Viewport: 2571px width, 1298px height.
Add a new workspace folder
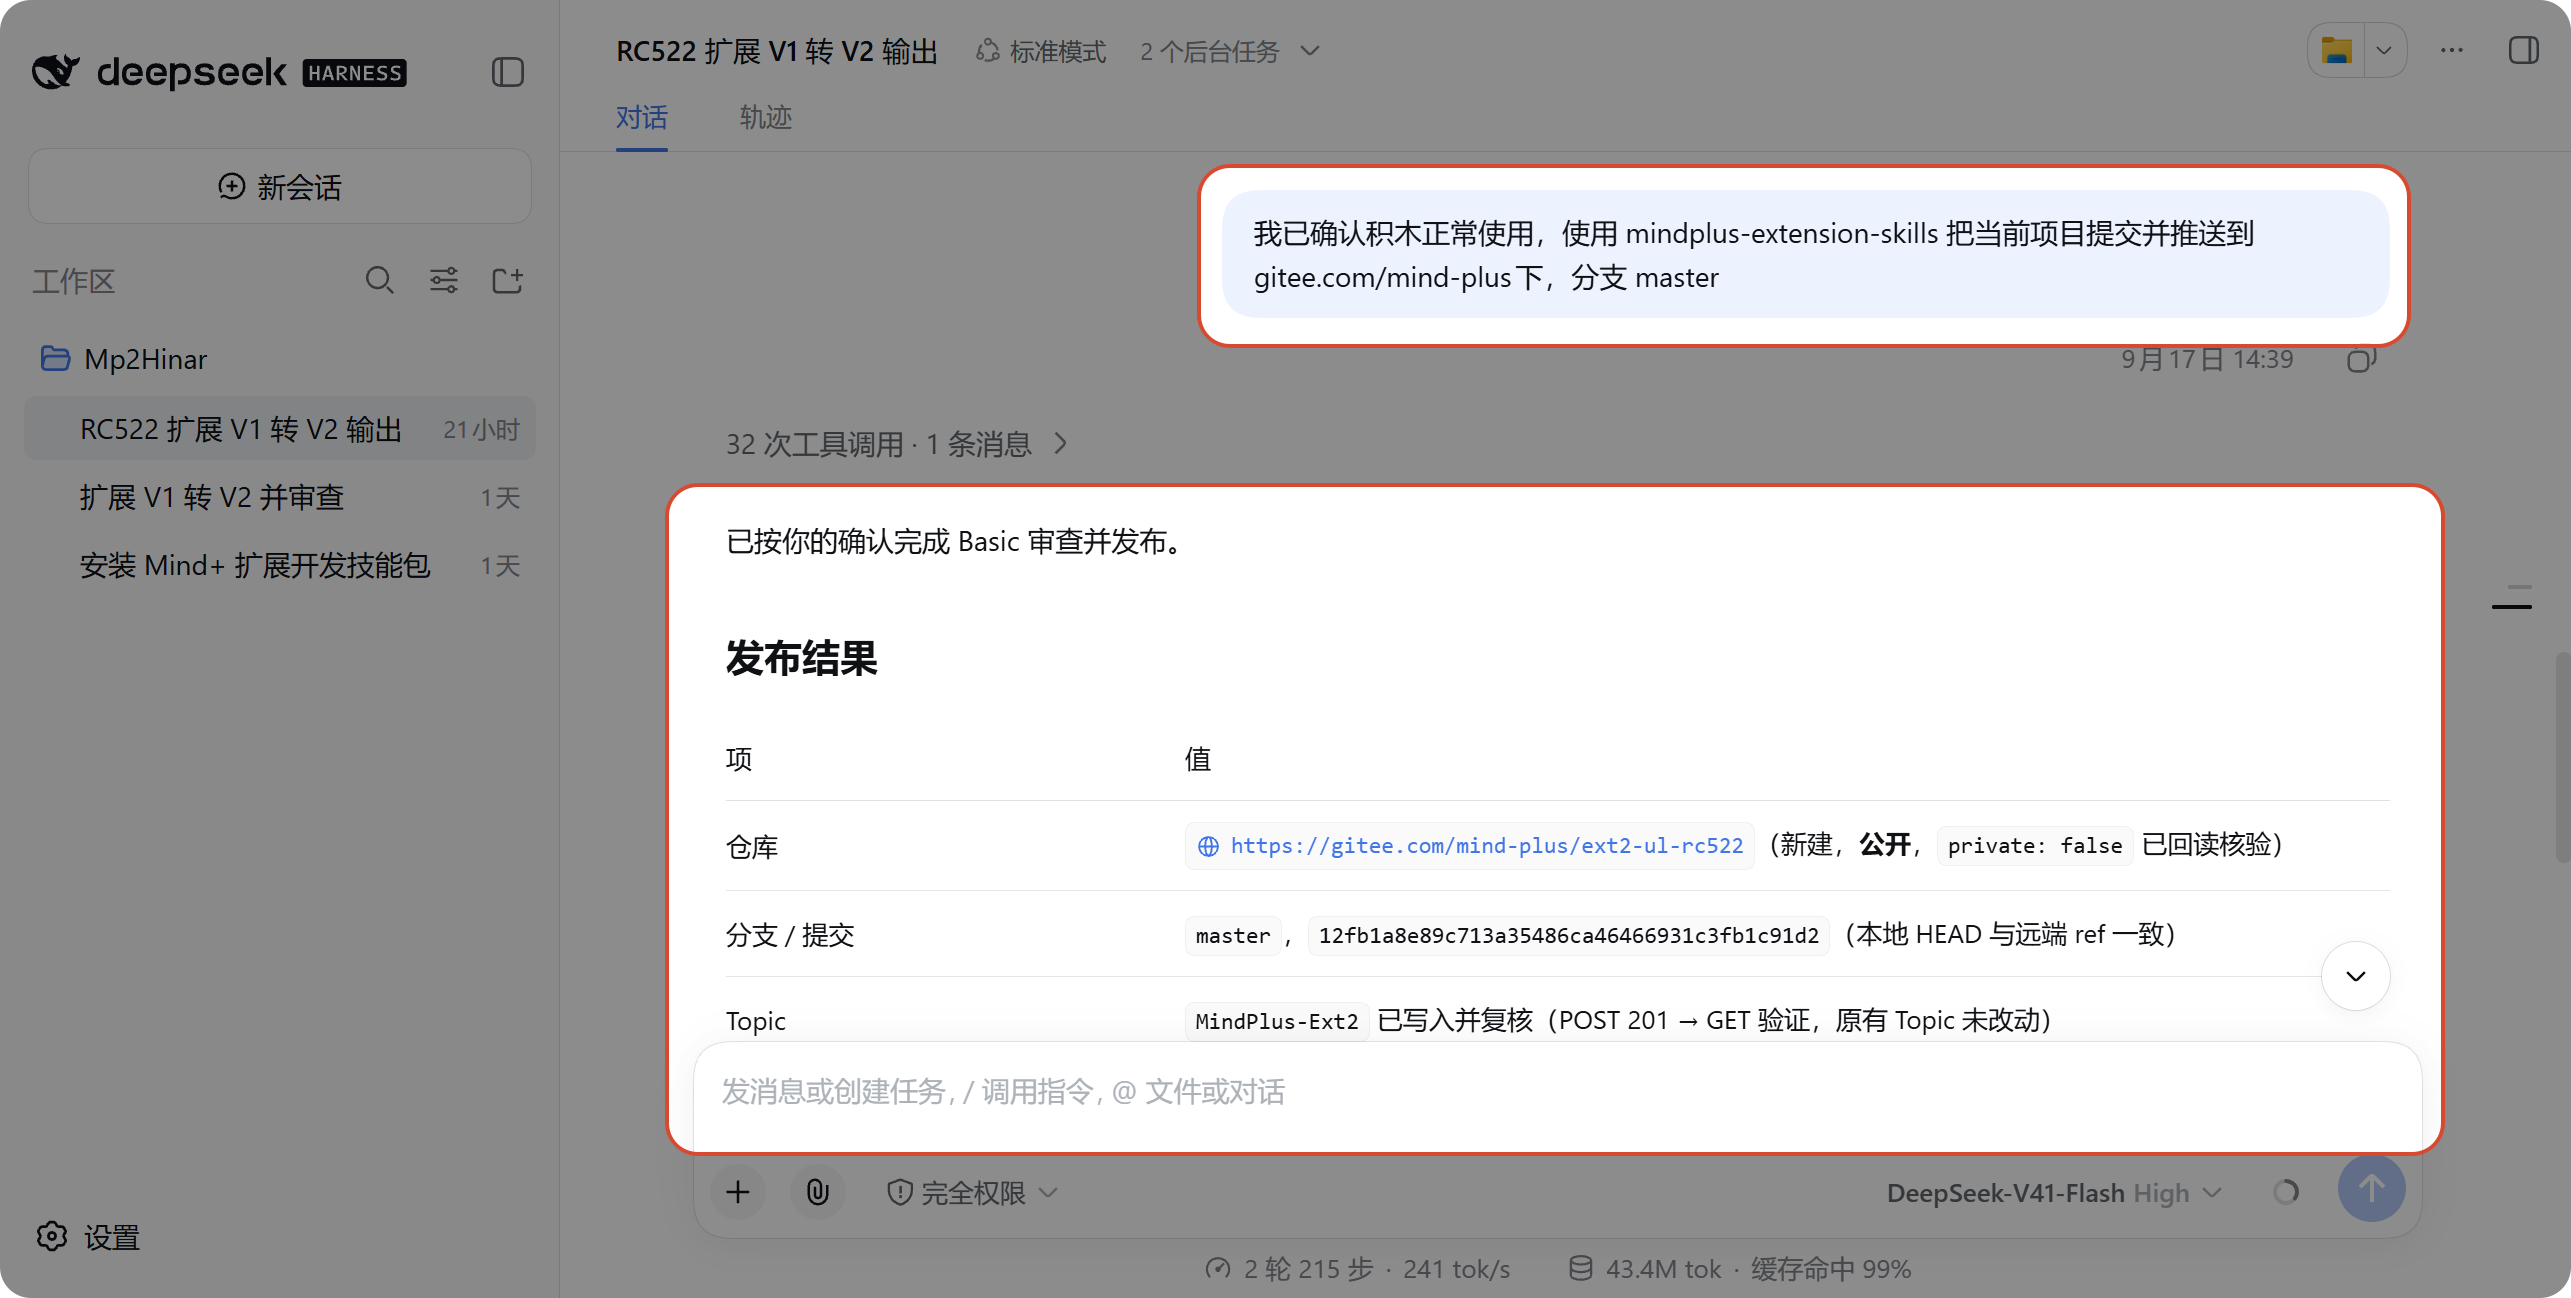pyautogui.click(x=508, y=280)
